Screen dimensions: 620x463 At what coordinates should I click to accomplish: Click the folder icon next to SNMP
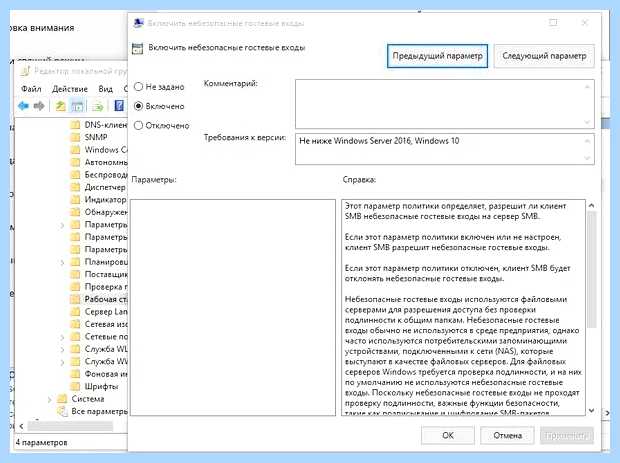75,137
